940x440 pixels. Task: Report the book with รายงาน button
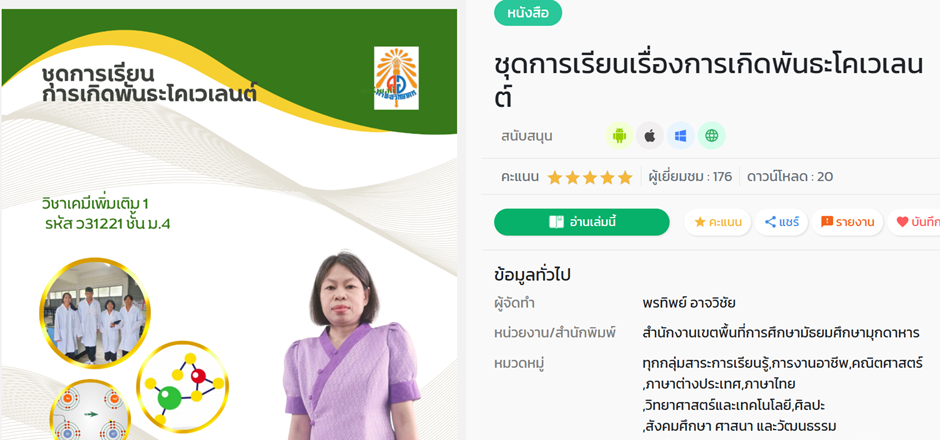coord(847,222)
